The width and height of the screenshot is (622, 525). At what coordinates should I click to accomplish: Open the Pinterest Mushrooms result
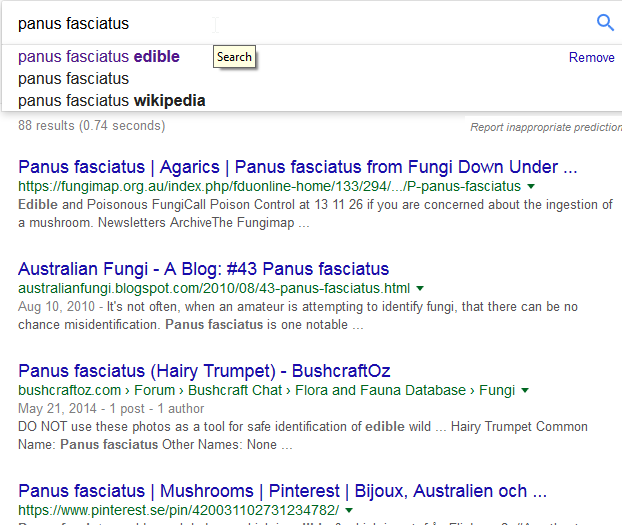point(282,491)
